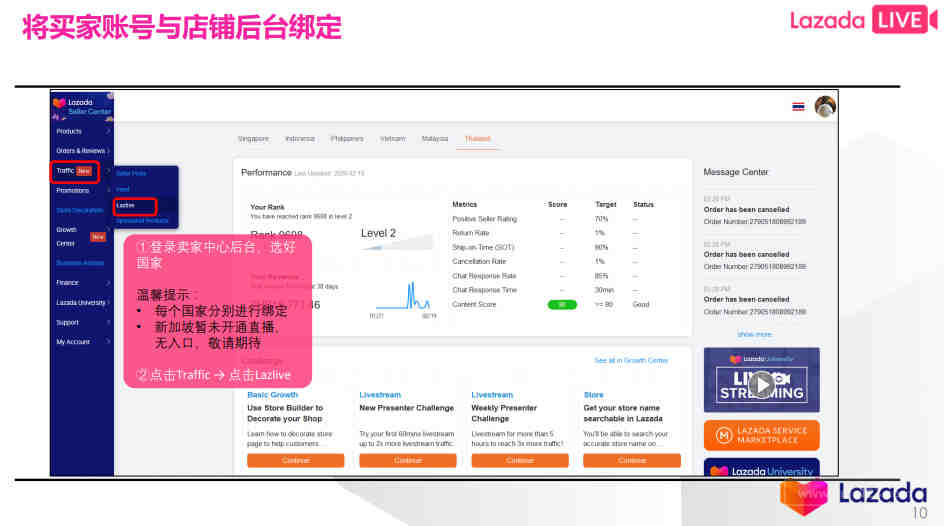944x526 pixels.
Task: Click Show more in the Message Center
Action: [754, 334]
